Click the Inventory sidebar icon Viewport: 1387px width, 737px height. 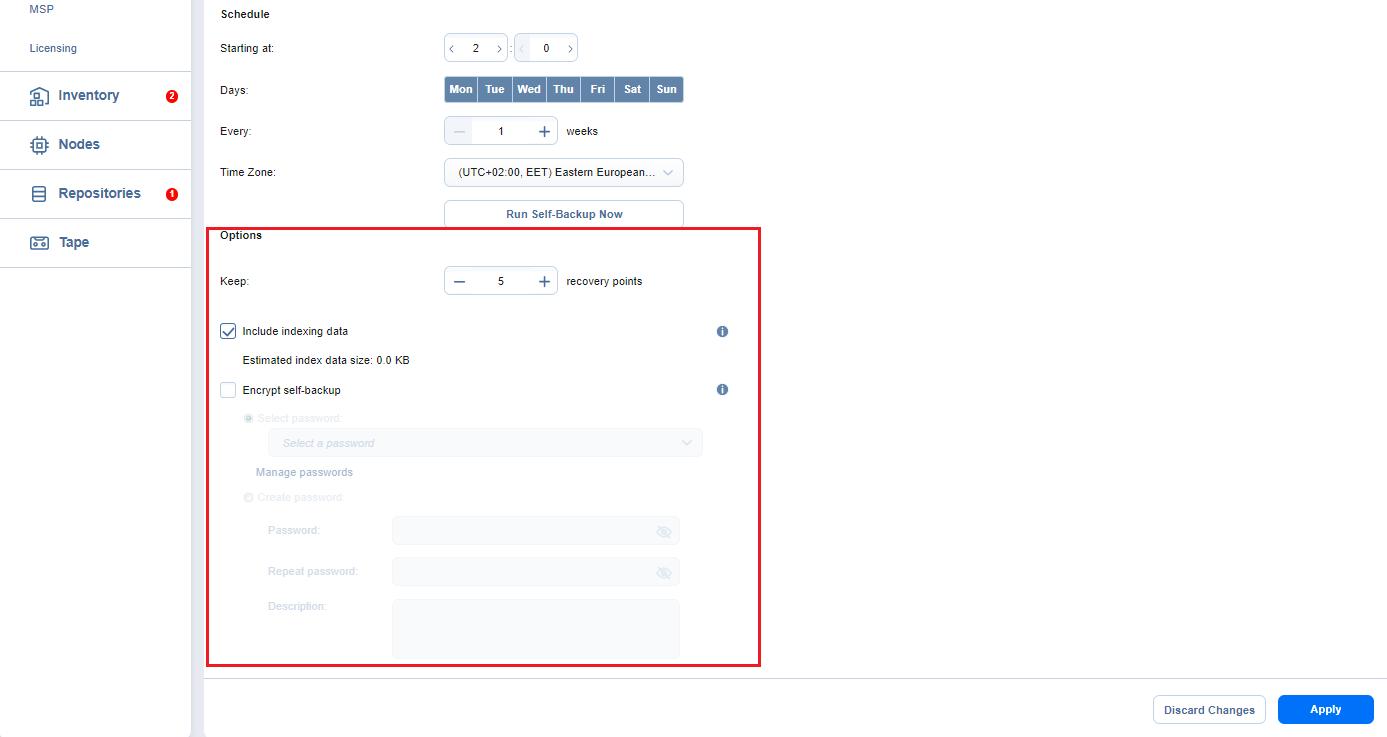click(x=39, y=96)
